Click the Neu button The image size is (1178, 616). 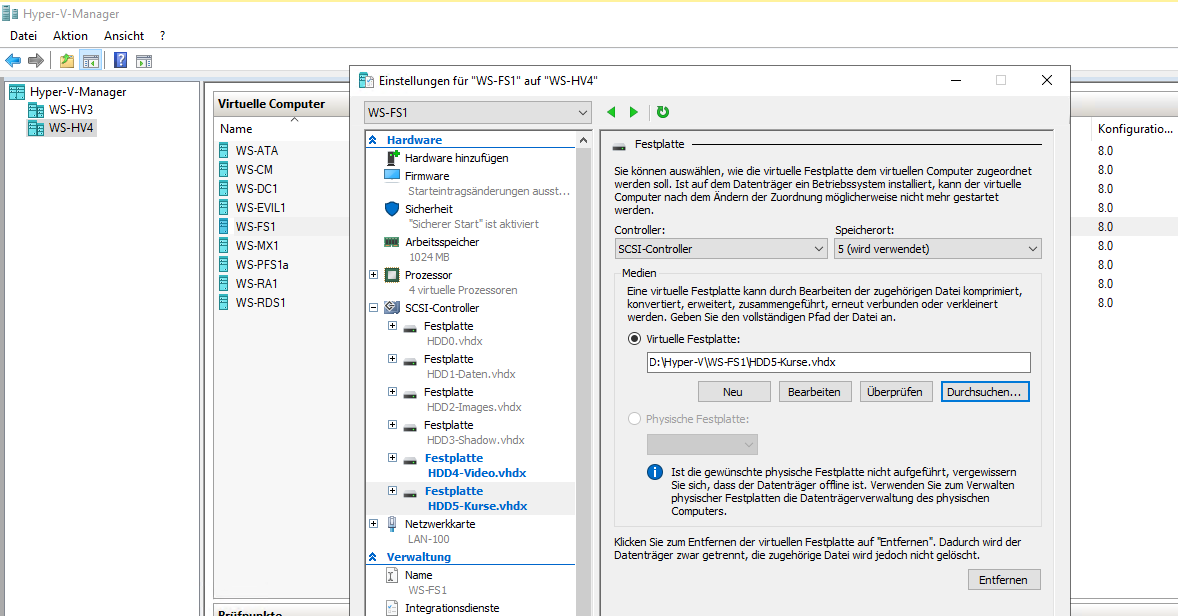(733, 392)
